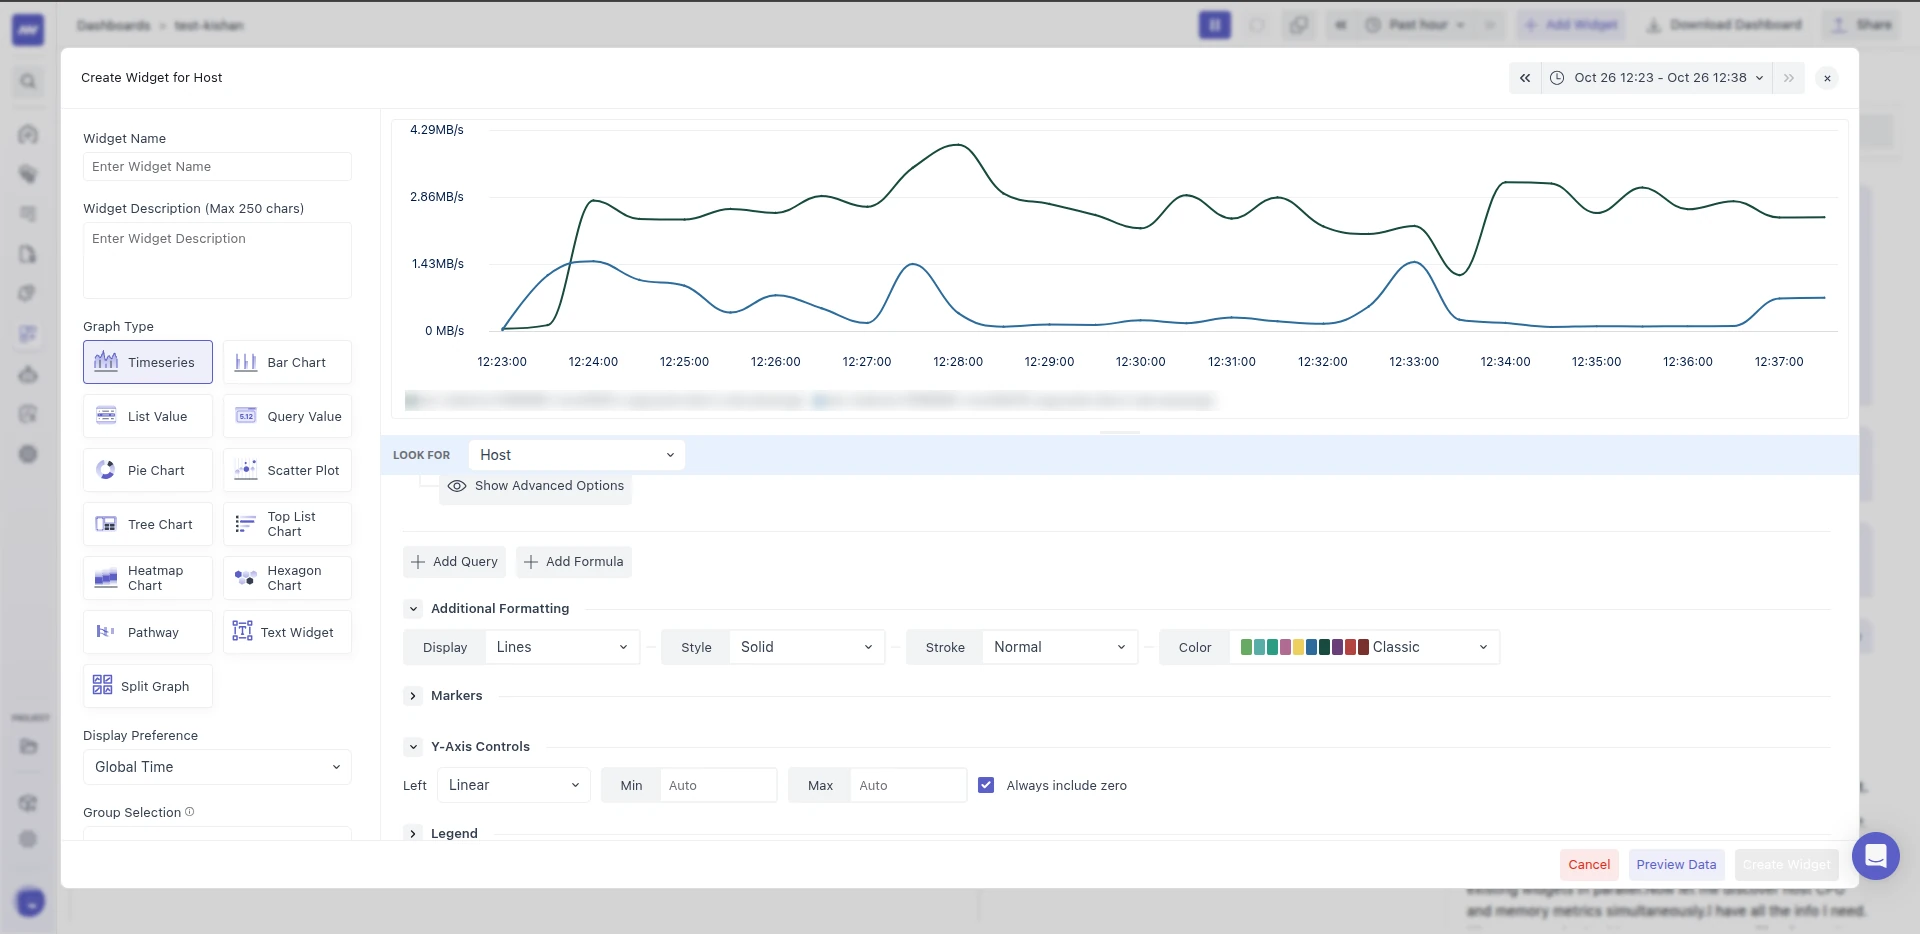Expand the Legend section
This screenshot has height=934, width=1920.
[x=413, y=834]
